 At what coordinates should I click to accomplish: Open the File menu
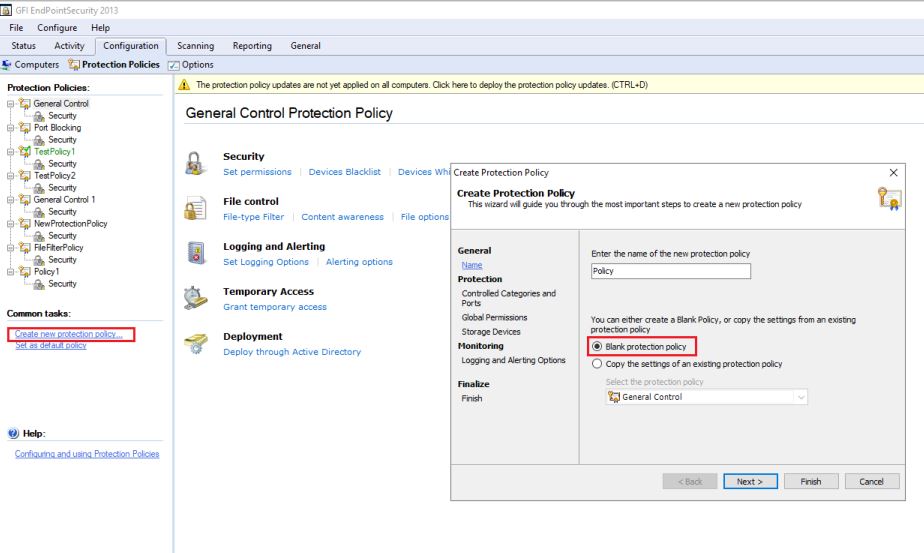16,28
